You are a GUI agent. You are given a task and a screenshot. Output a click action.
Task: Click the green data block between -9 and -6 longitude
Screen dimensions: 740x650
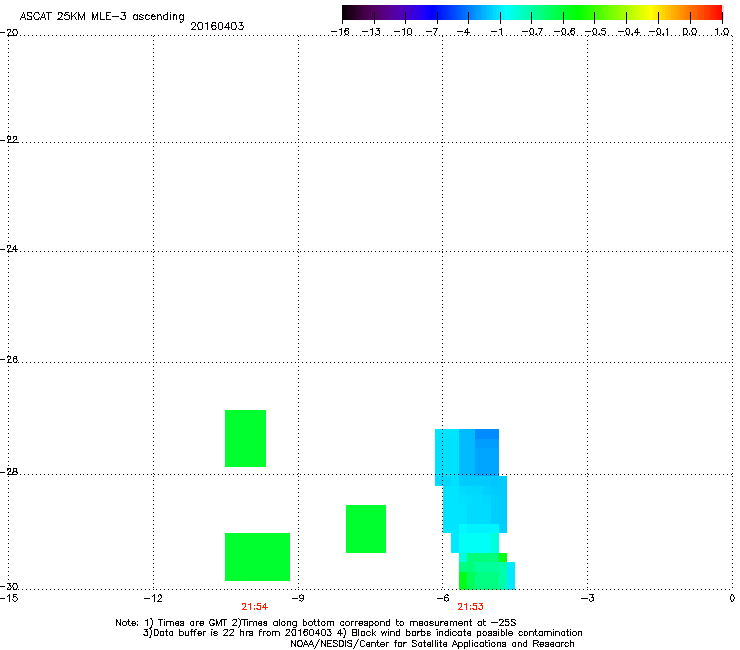click(x=366, y=529)
